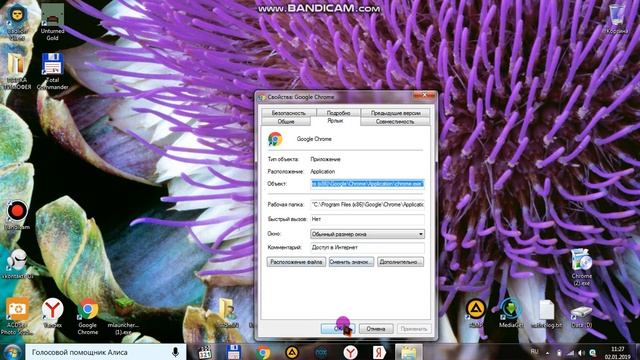Select the Ярлык tab
Screen dimensions: 640x360
point(335,121)
